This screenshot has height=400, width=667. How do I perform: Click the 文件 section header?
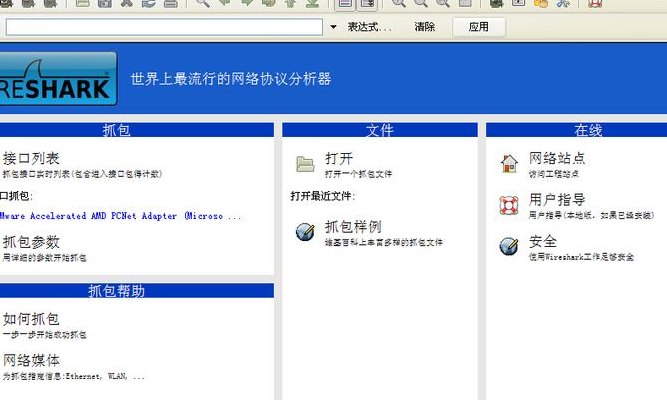click(380, 130)
